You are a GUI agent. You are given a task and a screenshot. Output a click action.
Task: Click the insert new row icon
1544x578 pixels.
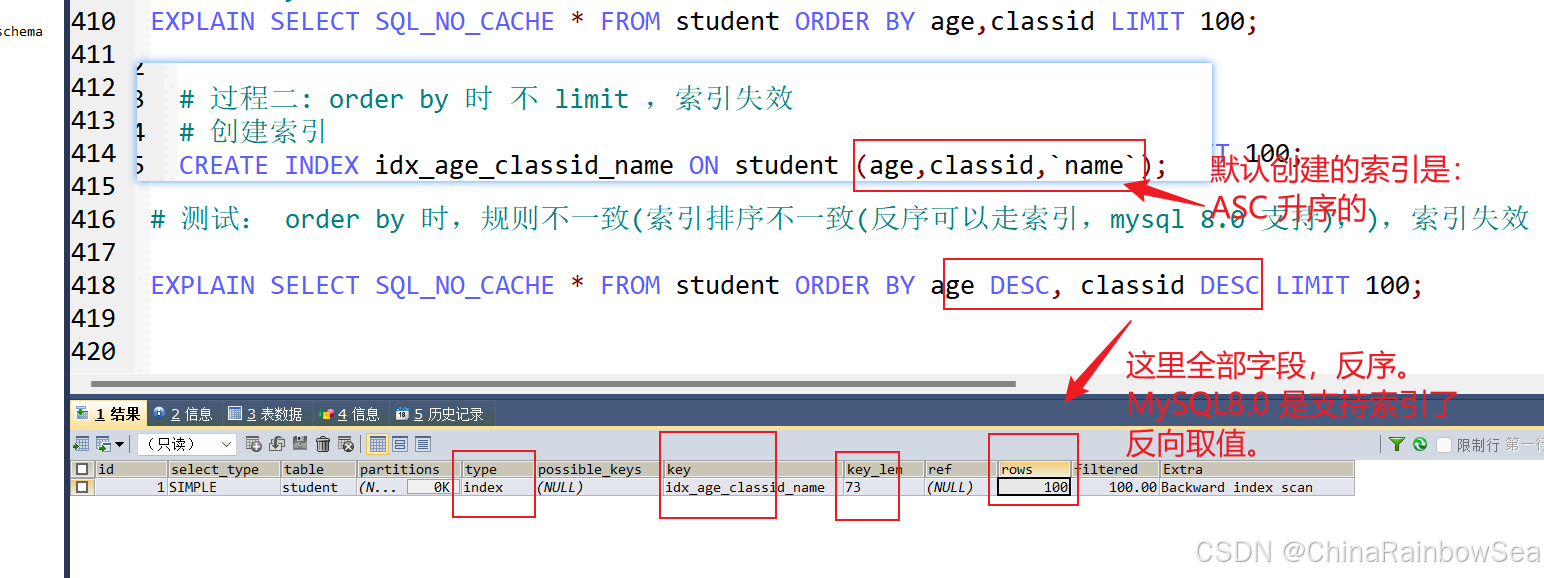[x=254, y=444]
